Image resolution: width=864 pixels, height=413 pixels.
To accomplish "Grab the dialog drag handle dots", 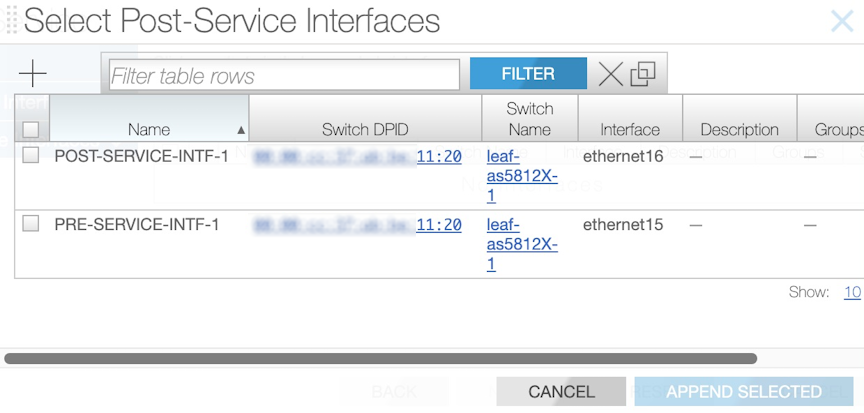I will click(12, 21).
